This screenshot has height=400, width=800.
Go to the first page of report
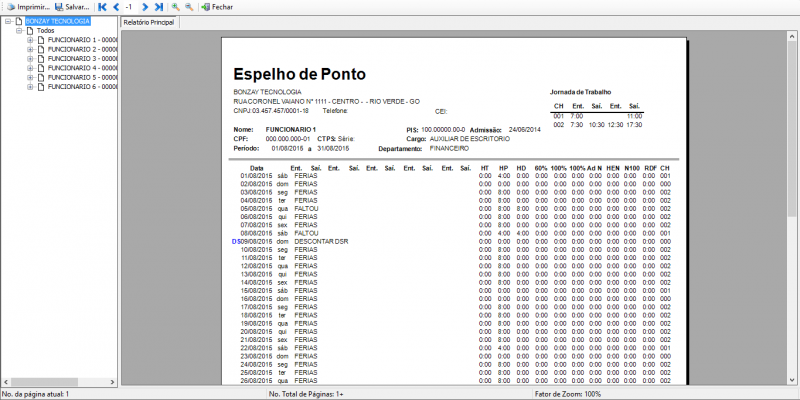click(102, 7)
